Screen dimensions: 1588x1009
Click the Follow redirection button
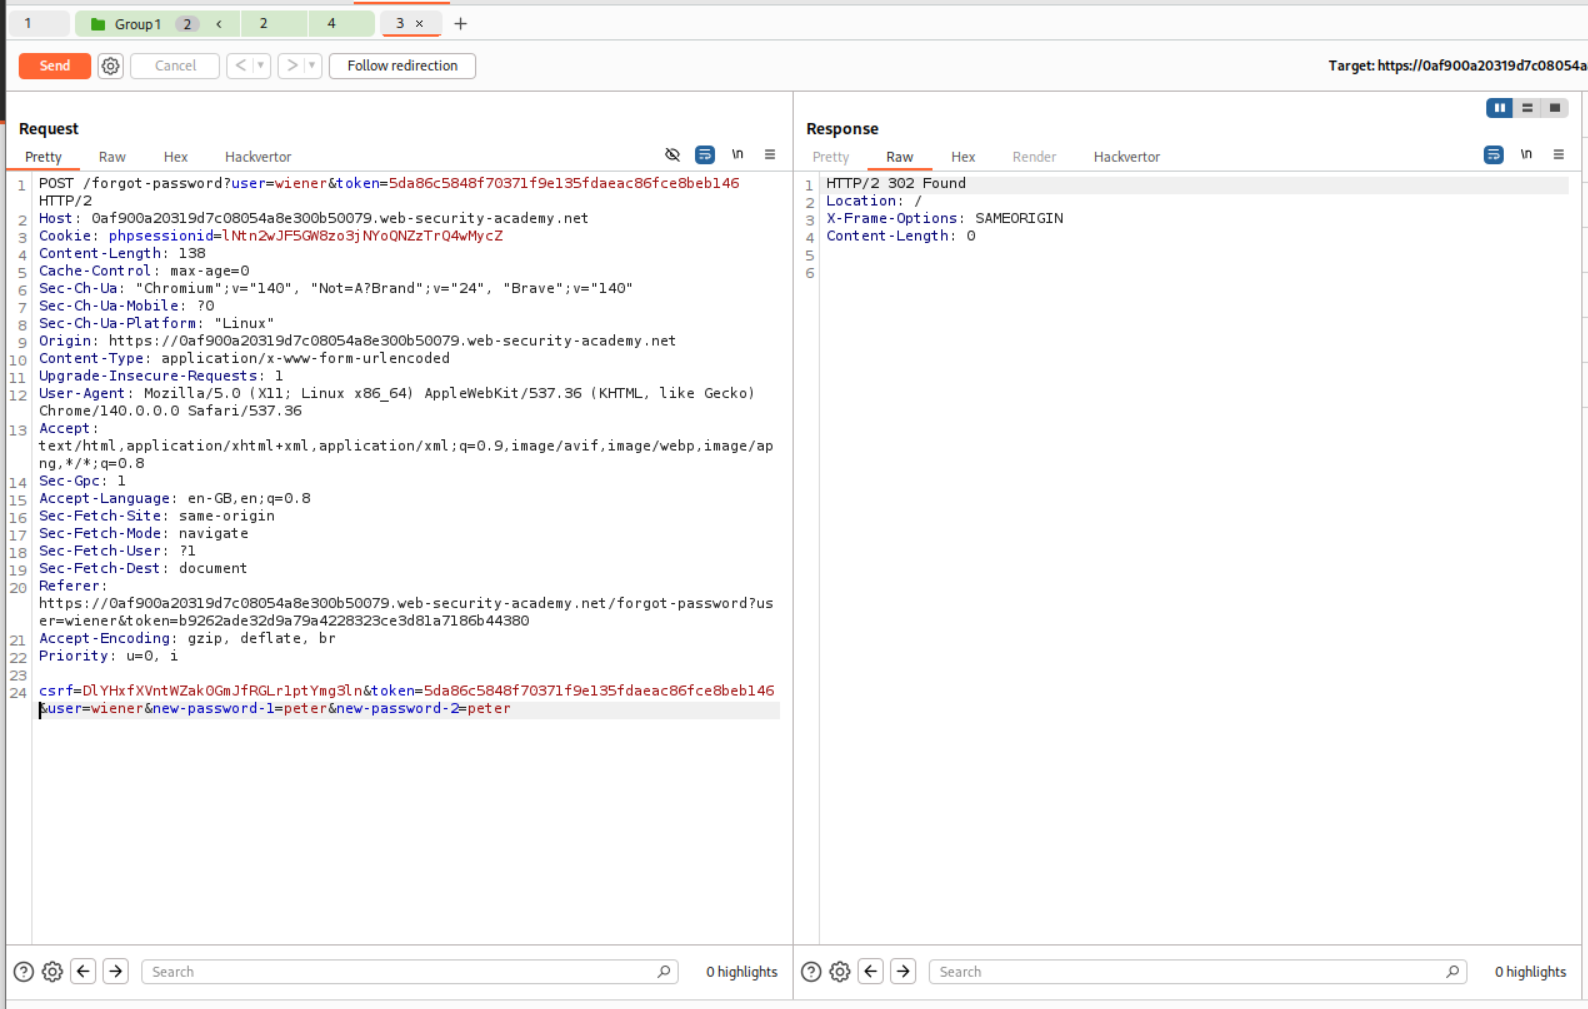[x=402, y=66]
